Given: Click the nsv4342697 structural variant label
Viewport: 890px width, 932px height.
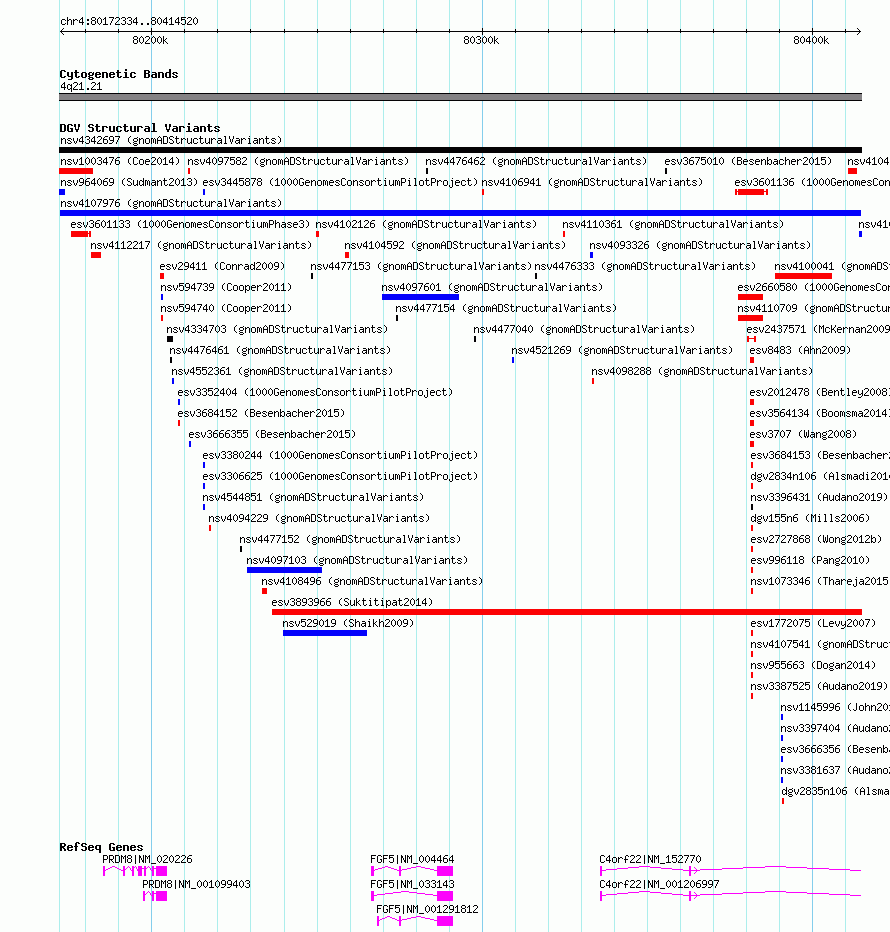Looking at the screenshot, I should pos(171,140).
